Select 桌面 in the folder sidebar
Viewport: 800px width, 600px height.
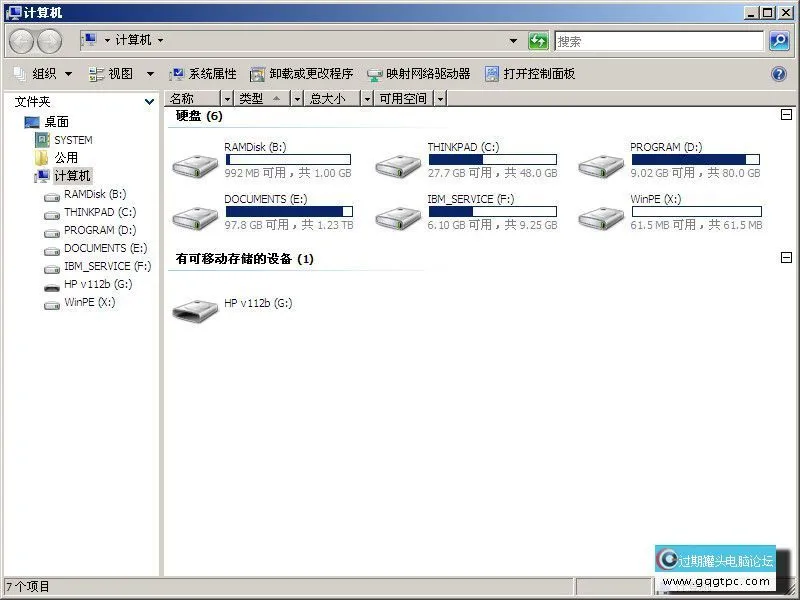55,121
